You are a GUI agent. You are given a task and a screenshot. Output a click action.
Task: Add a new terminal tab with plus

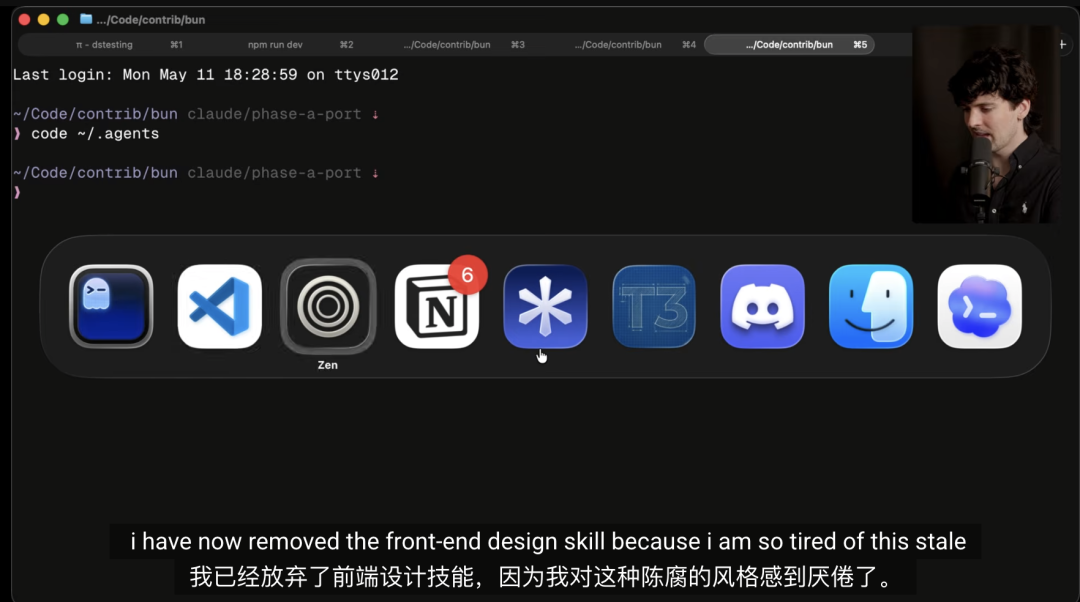tap(1063, 44)
